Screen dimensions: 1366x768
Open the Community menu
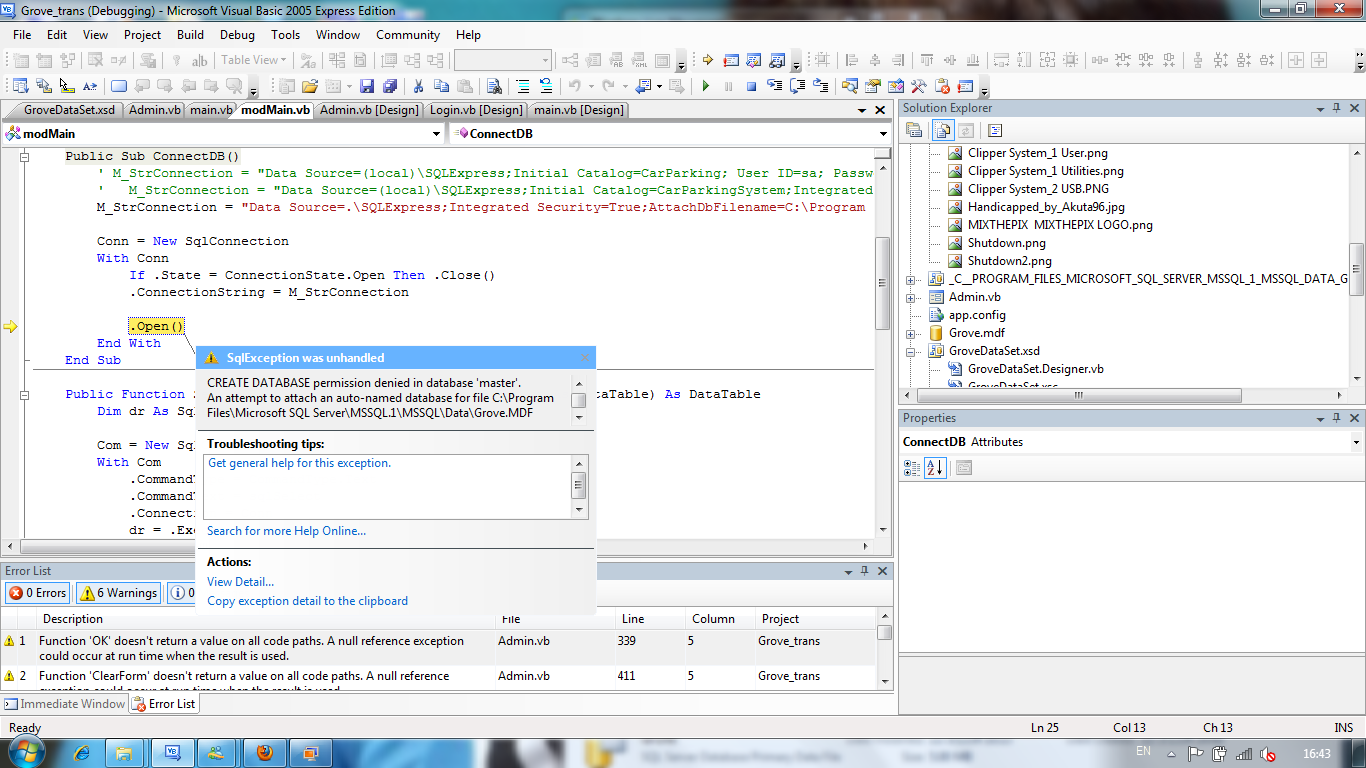408,34
